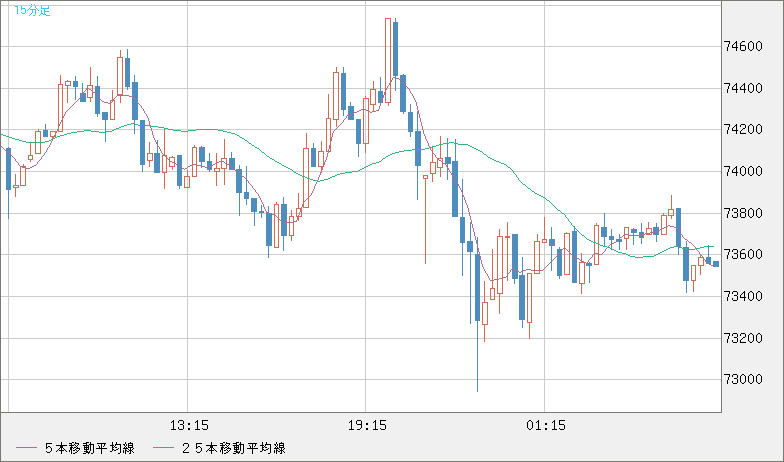
Task: Click the purple 5-period legend line swatch
Action: [x=26, y=448]
